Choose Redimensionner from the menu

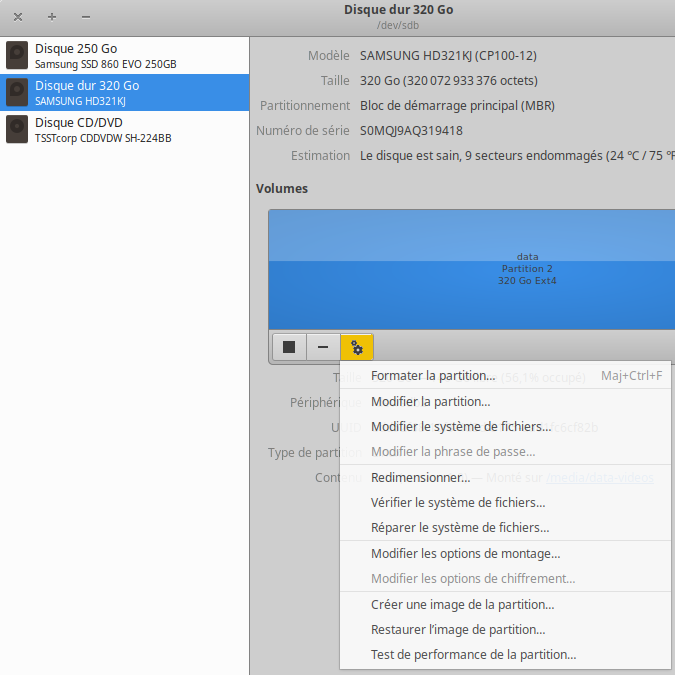pyautogui.click(x=505, y=477)
